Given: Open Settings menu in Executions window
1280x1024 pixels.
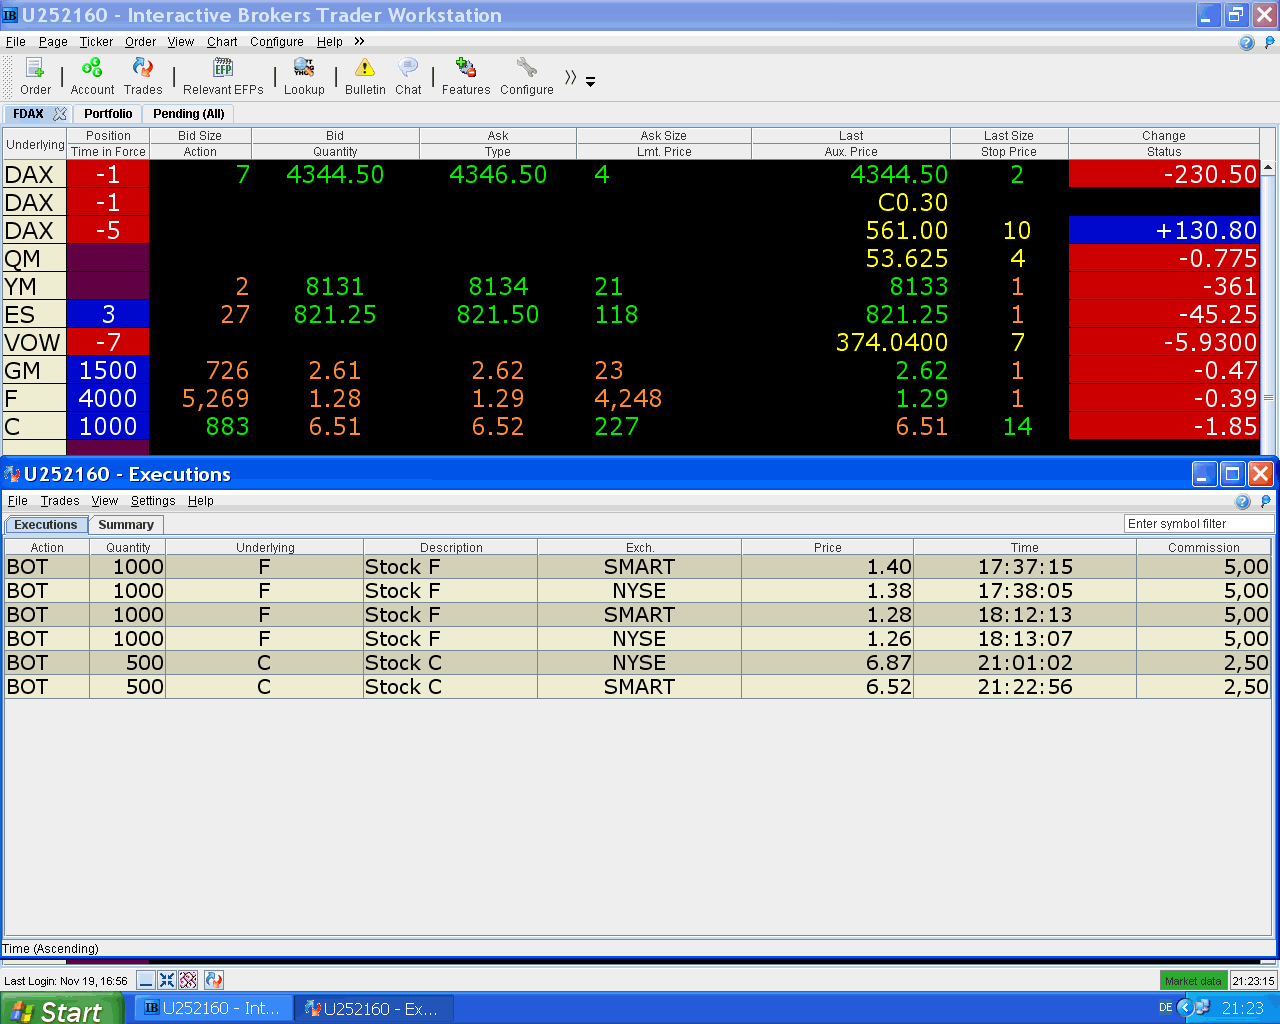Looking at the screenshot, I should [153, 501].
